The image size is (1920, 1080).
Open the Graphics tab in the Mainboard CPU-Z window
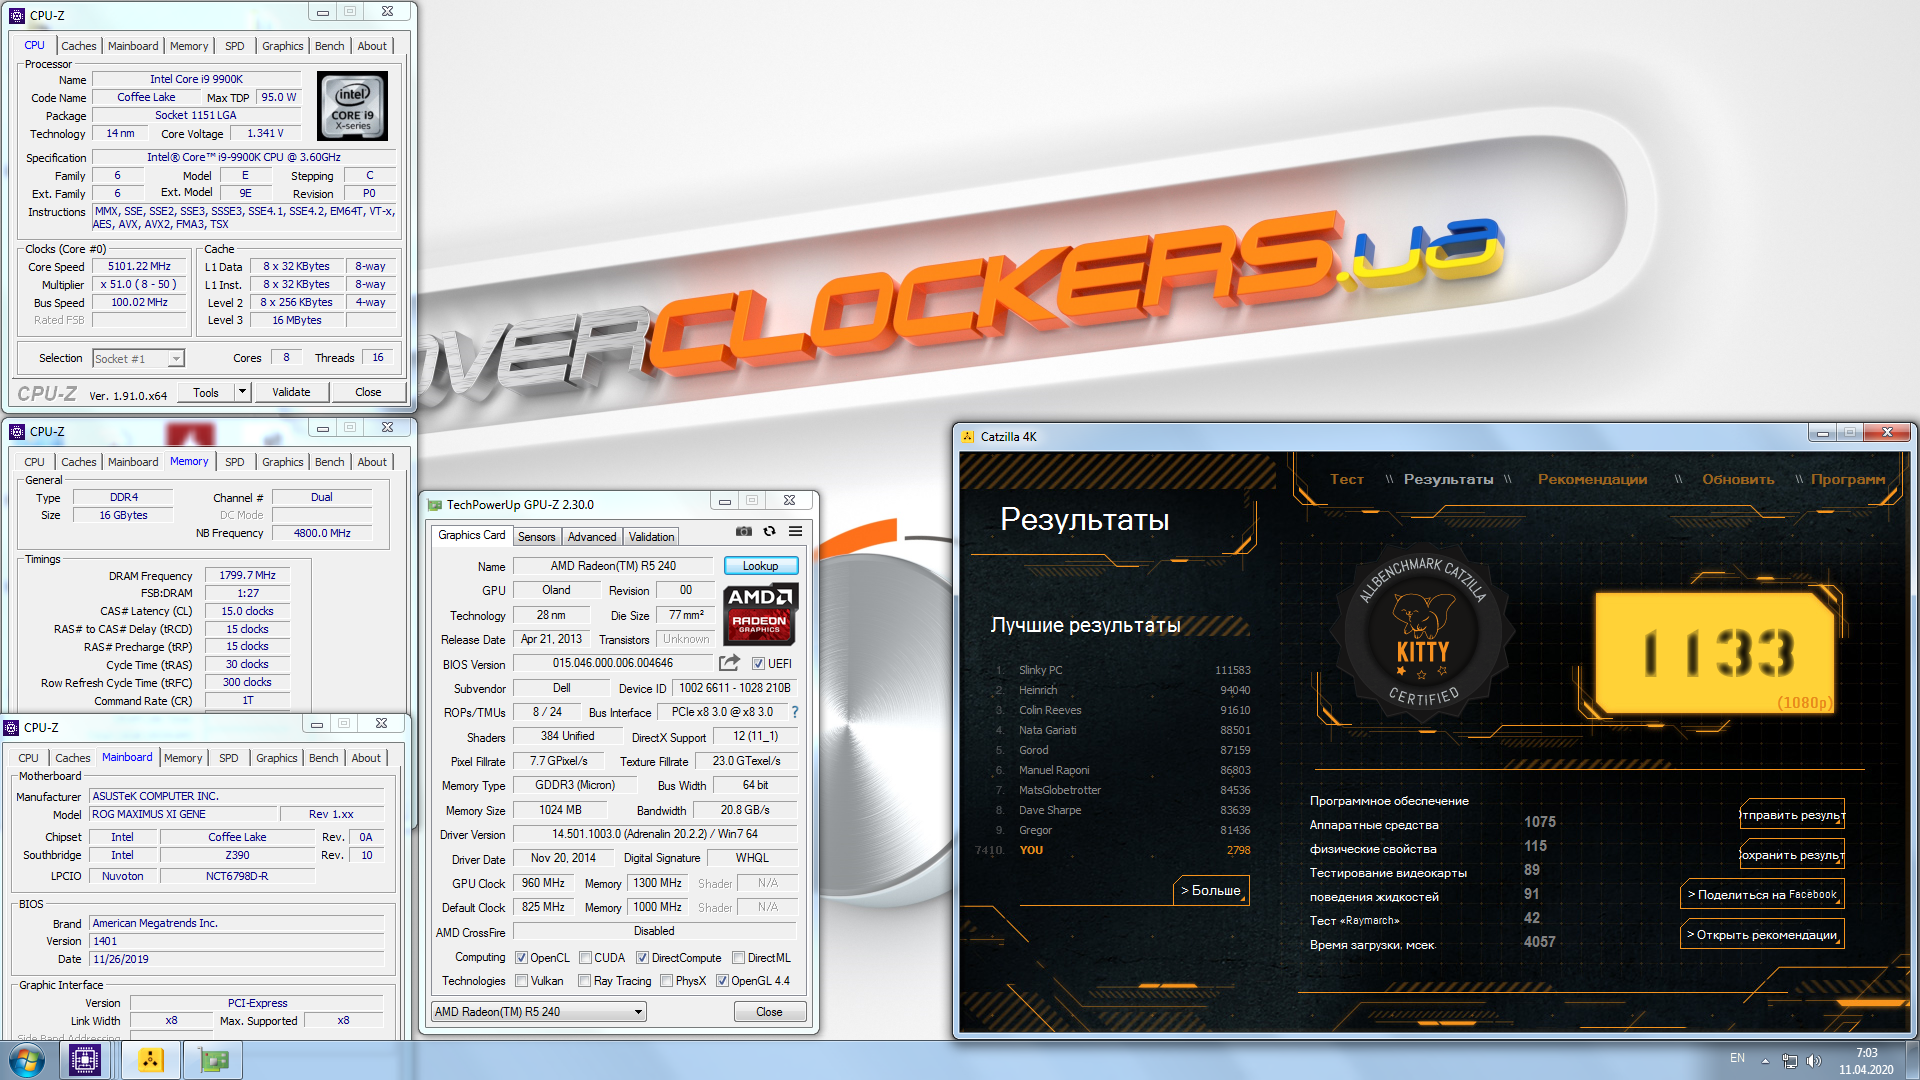click(276, 758)
